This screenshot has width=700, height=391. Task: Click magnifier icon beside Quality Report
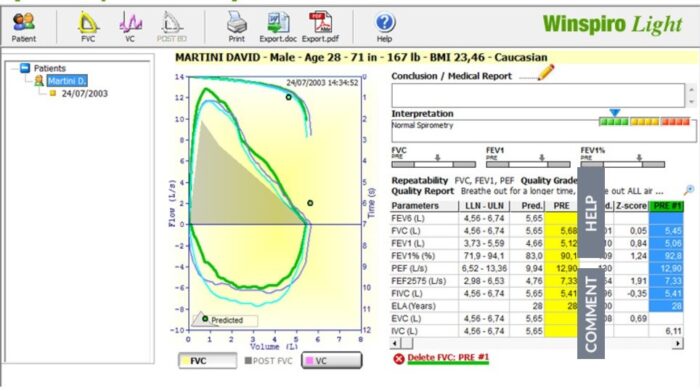(689, 191)
